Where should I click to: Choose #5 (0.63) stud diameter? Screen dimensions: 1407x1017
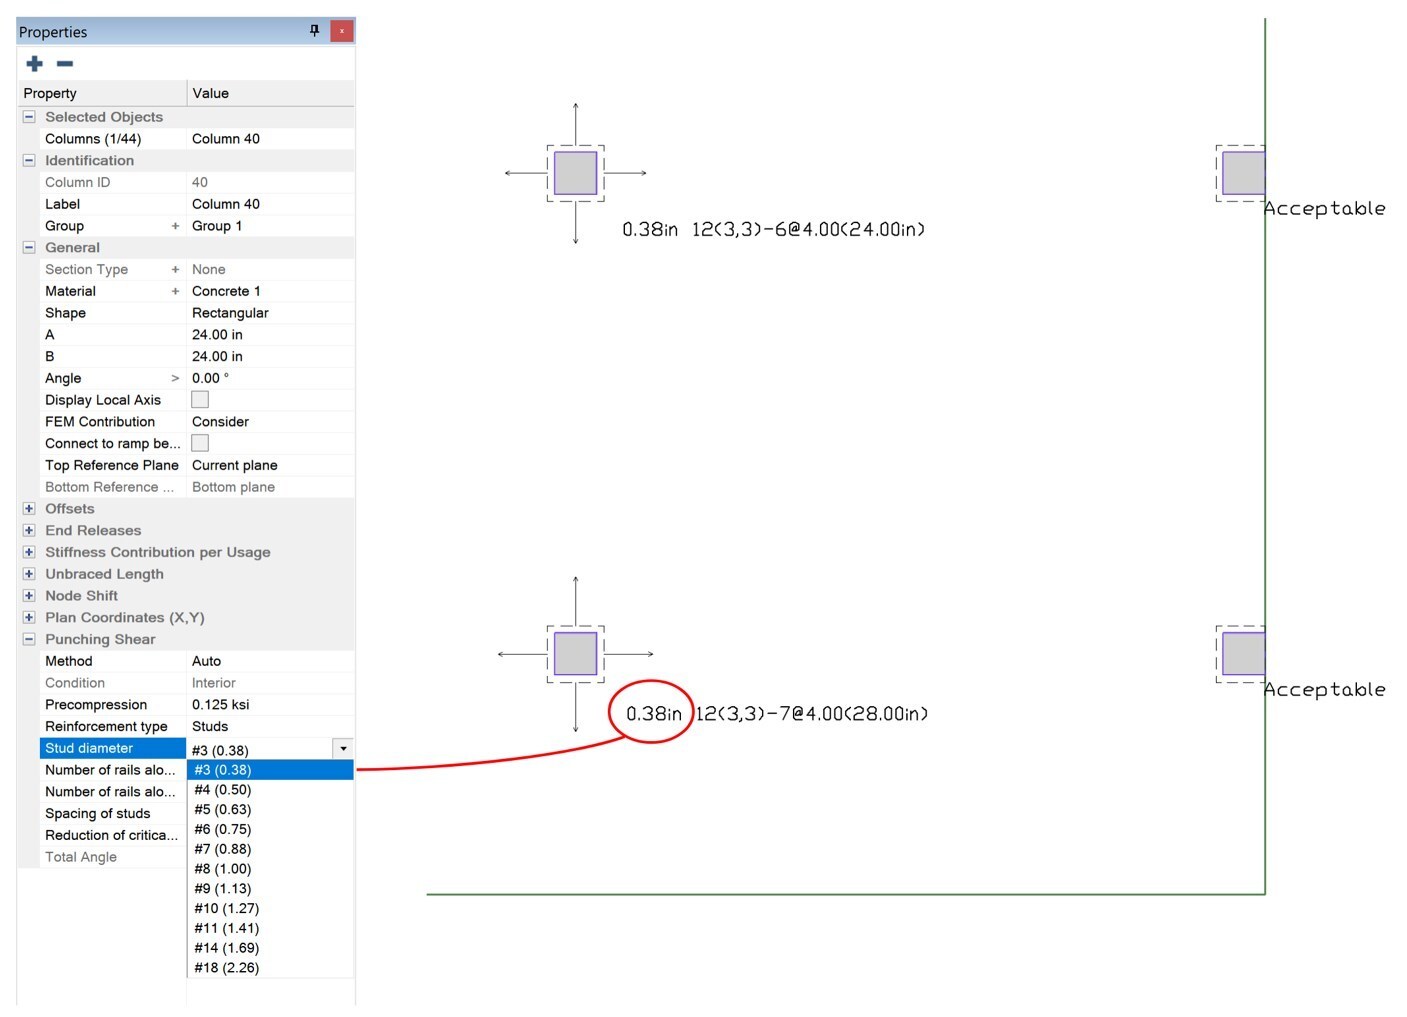[223, 810]
